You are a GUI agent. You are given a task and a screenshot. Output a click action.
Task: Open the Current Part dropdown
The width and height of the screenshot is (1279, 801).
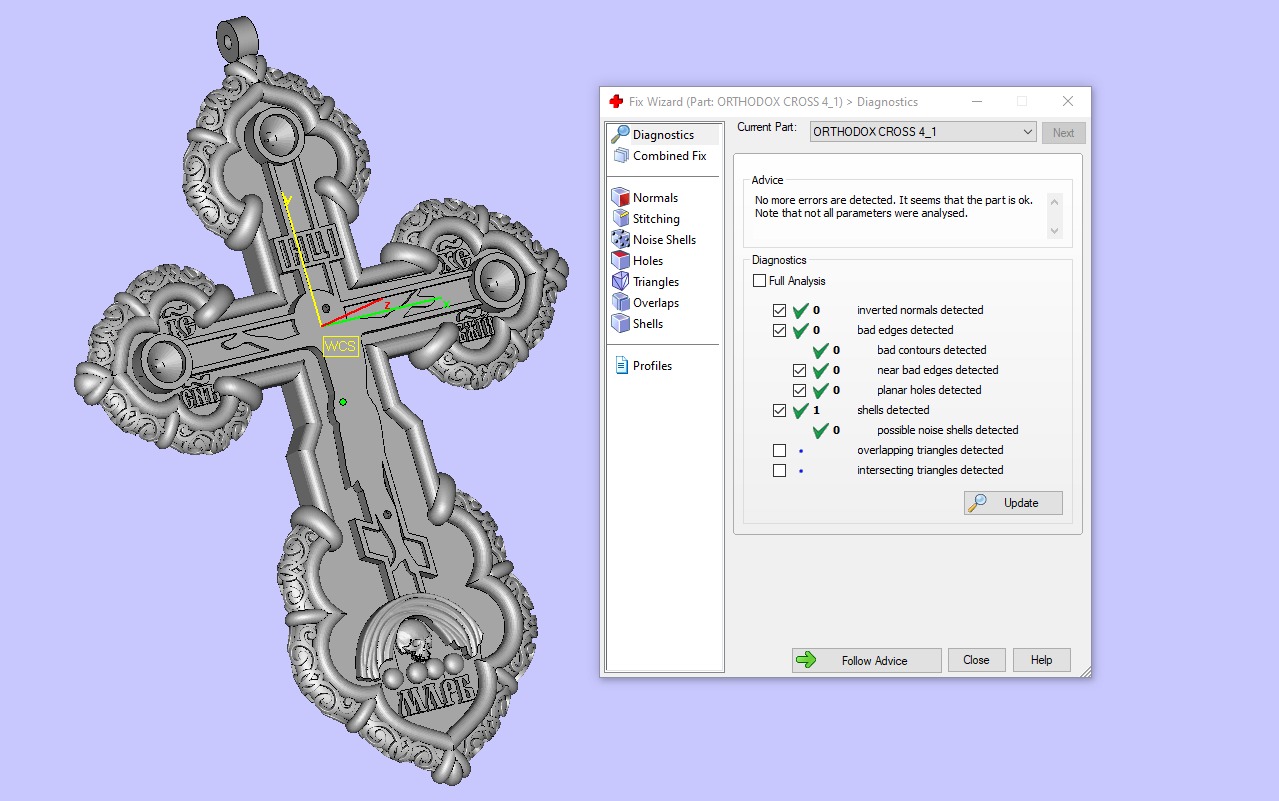point(922,132)
